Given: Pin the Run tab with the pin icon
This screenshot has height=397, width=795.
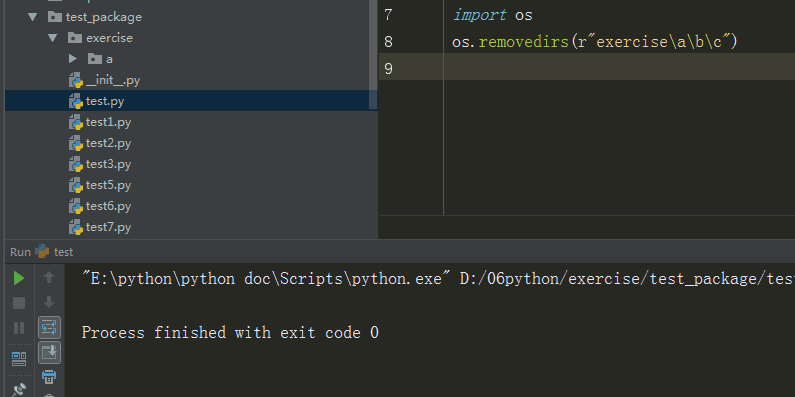Looking at the screenshot, I should pyautogui.click(x=19, y=389).
